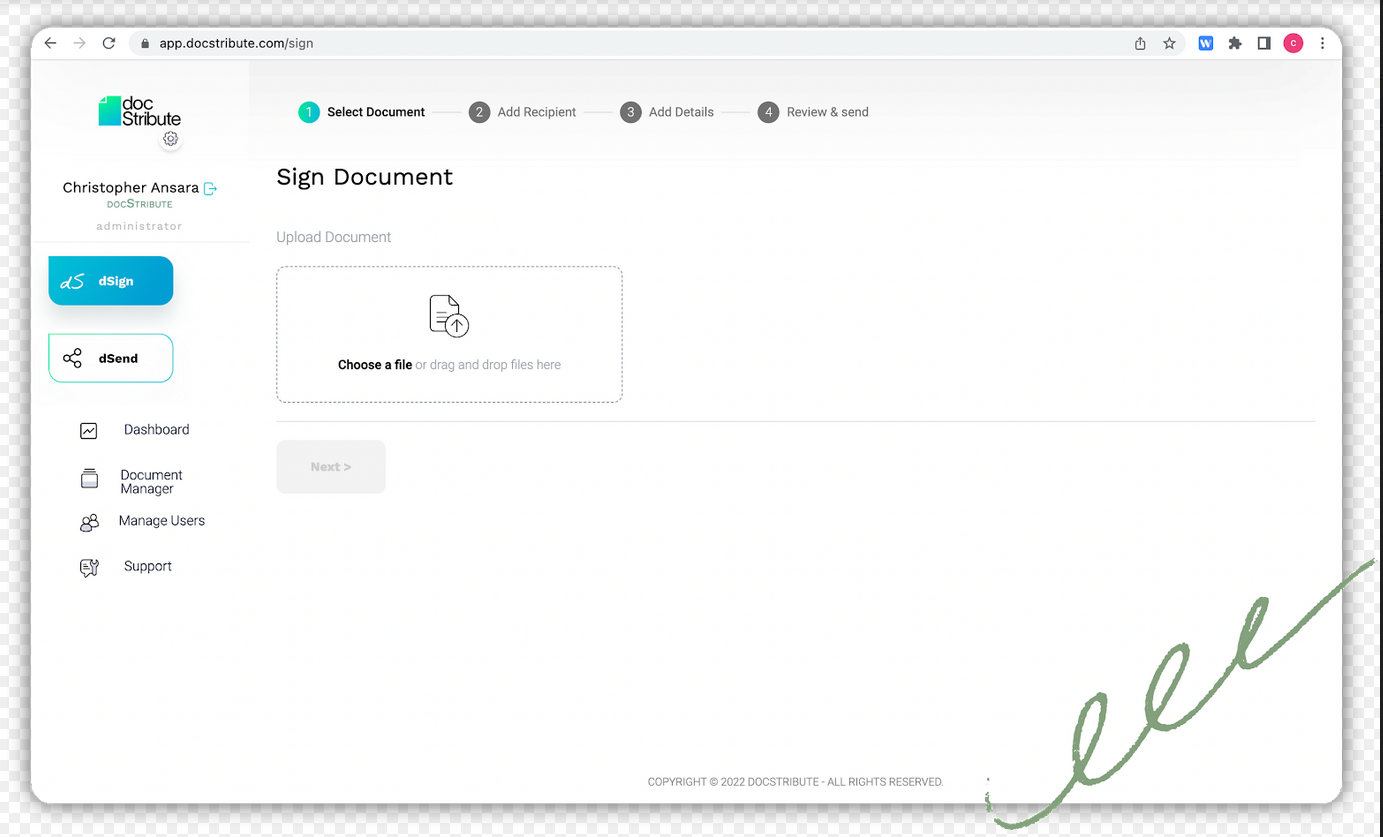Open the Extensions puzzle piece menu
Viewport: 1383px width, 837px height.
1235,43
